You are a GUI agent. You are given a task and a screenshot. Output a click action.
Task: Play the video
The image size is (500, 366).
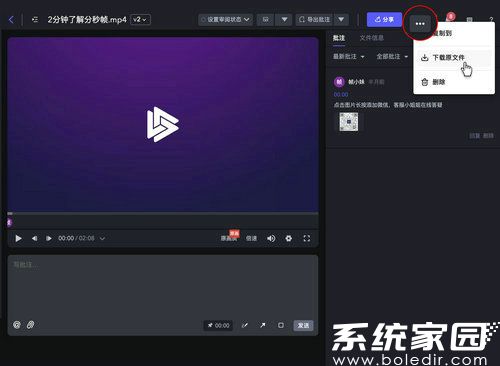click(18, 238)
